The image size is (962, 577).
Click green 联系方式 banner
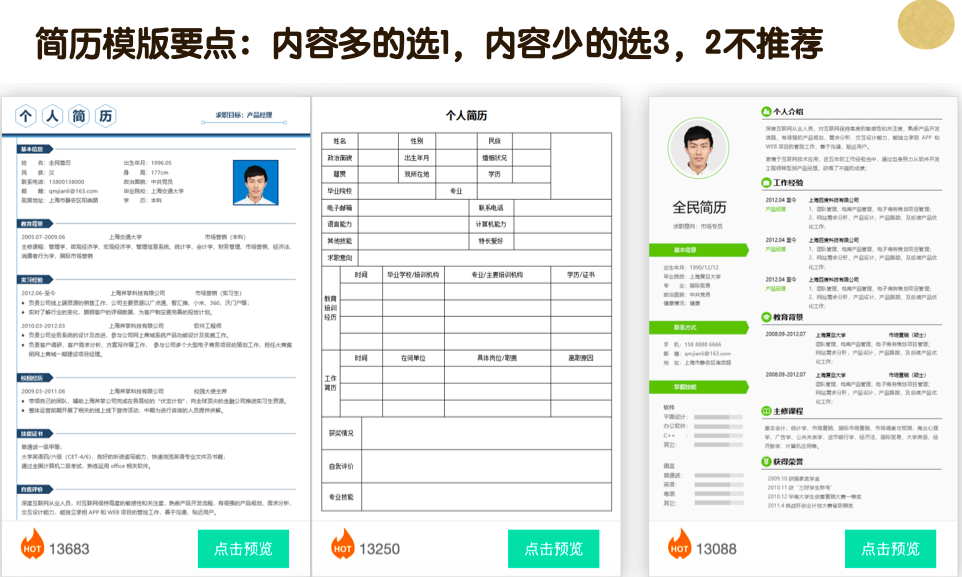(699, 328)
